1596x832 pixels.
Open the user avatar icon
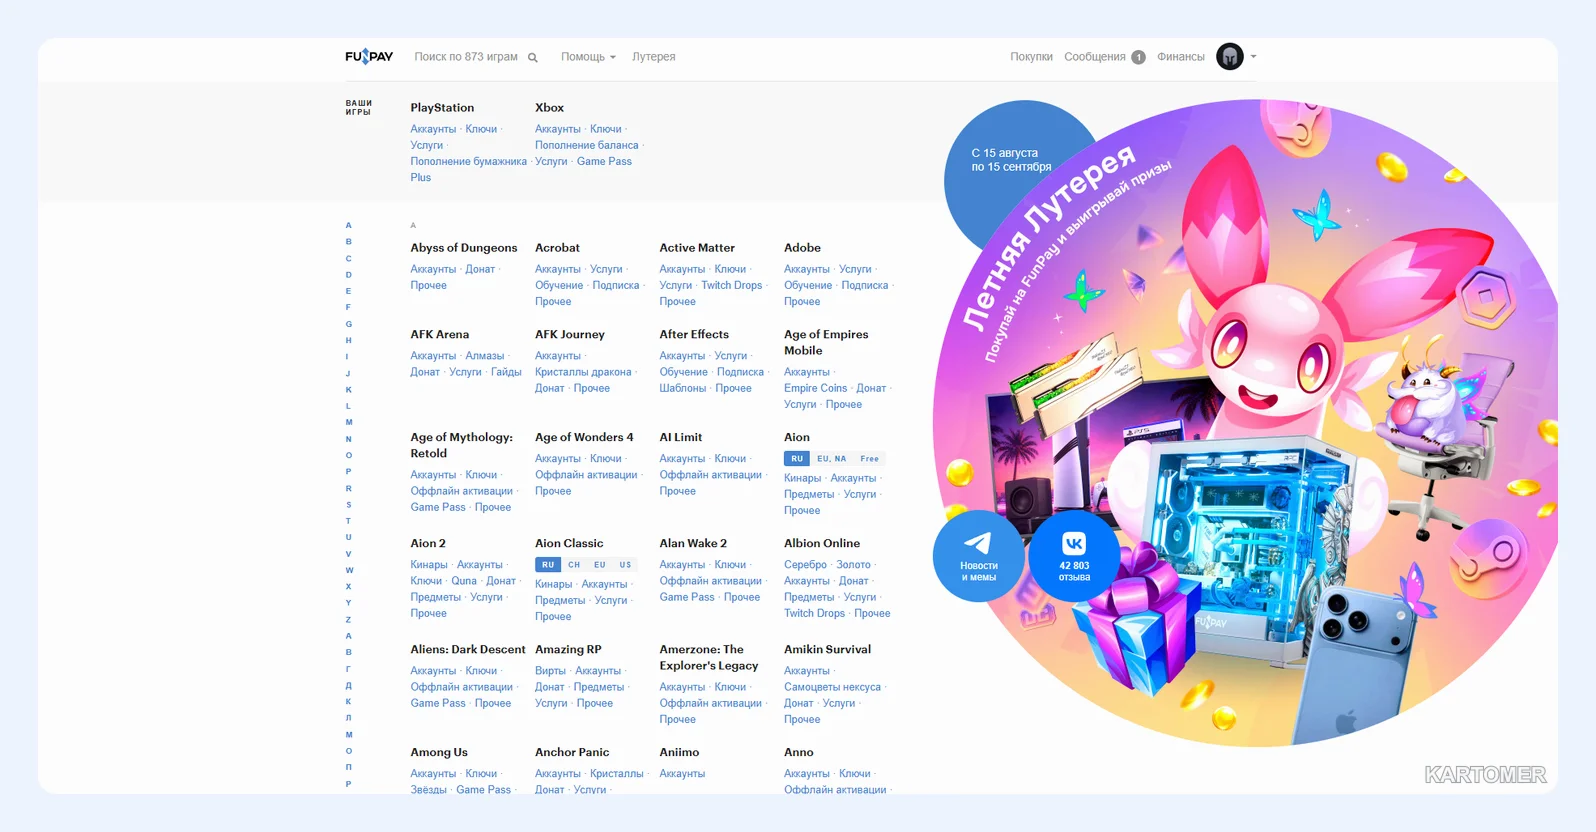(1230, 57)
